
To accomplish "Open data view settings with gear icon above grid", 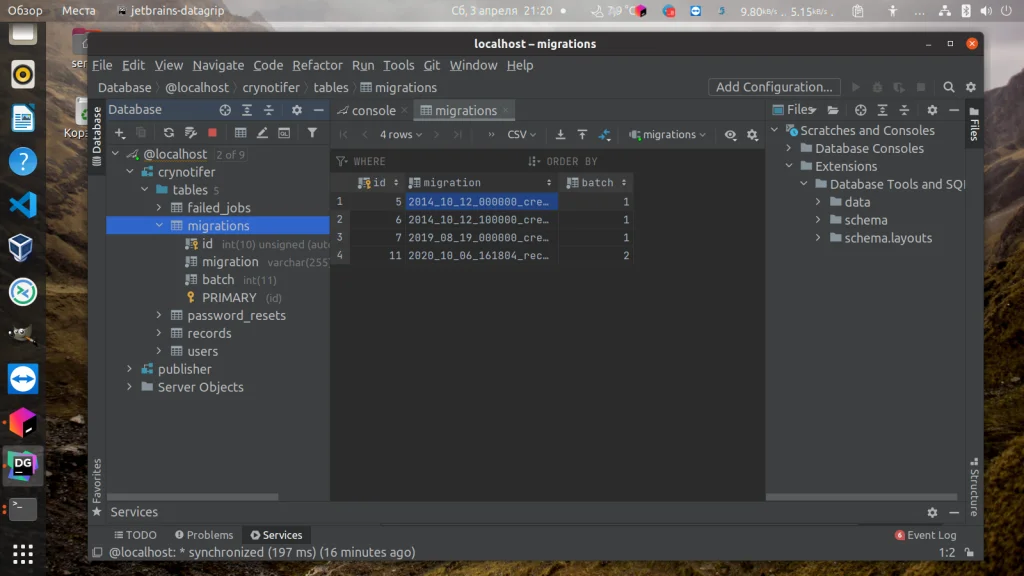I will coord(752,133).
